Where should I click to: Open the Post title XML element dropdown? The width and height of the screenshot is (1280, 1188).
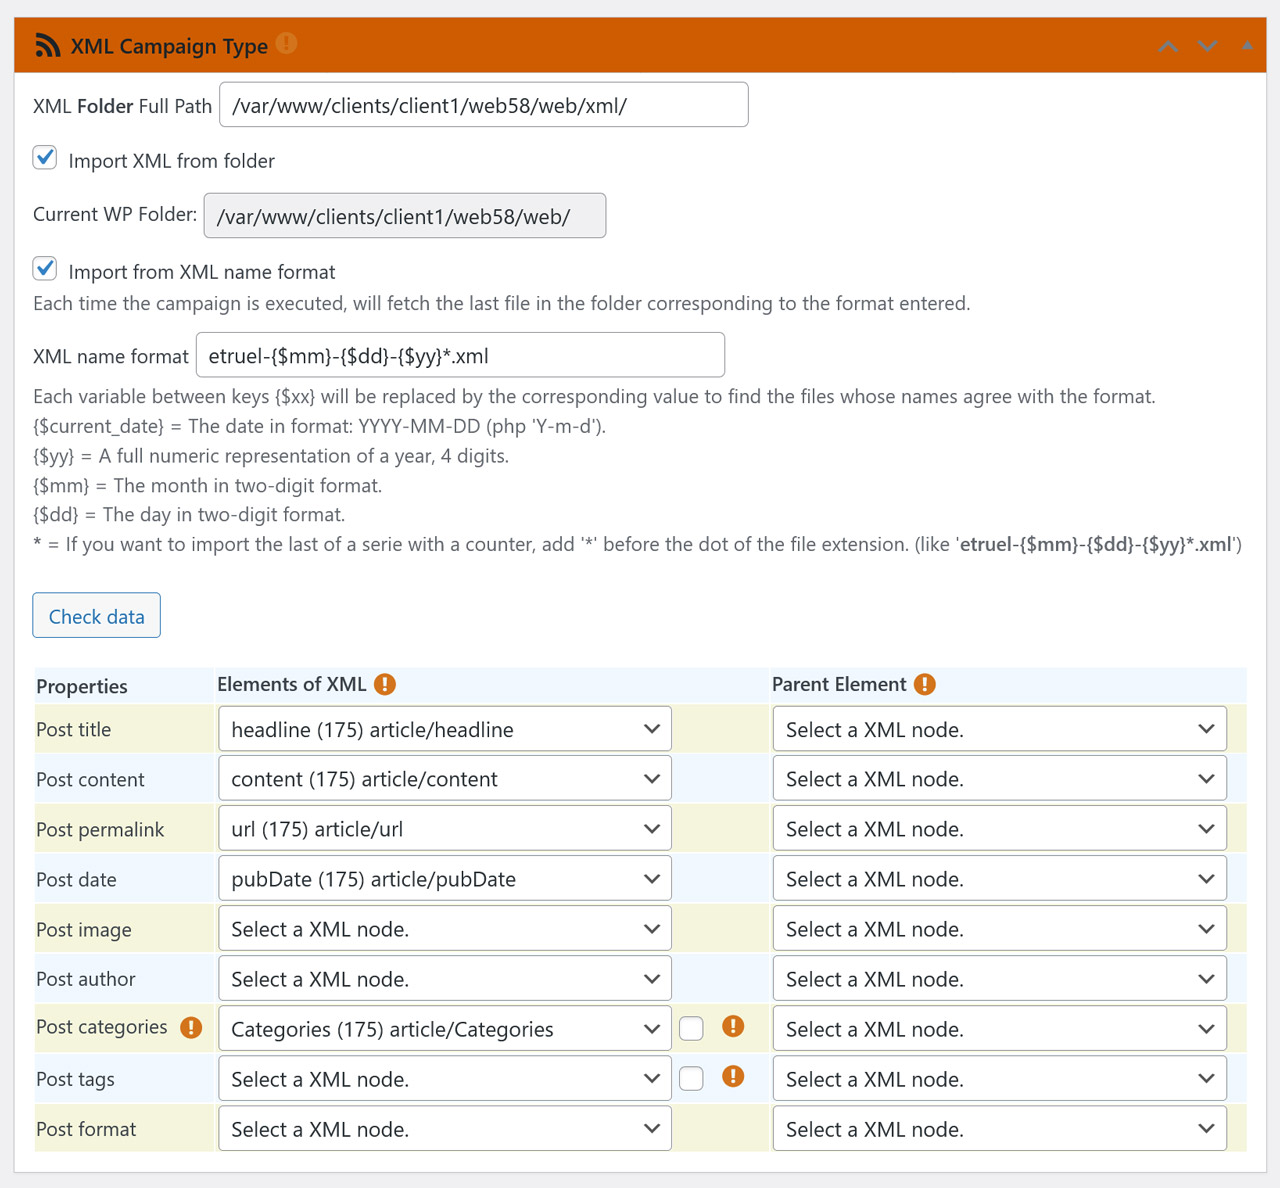click(x=445, y=729)
